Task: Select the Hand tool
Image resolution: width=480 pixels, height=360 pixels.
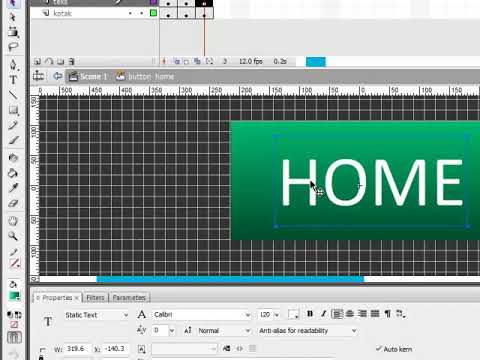Action: pos(13,221)
